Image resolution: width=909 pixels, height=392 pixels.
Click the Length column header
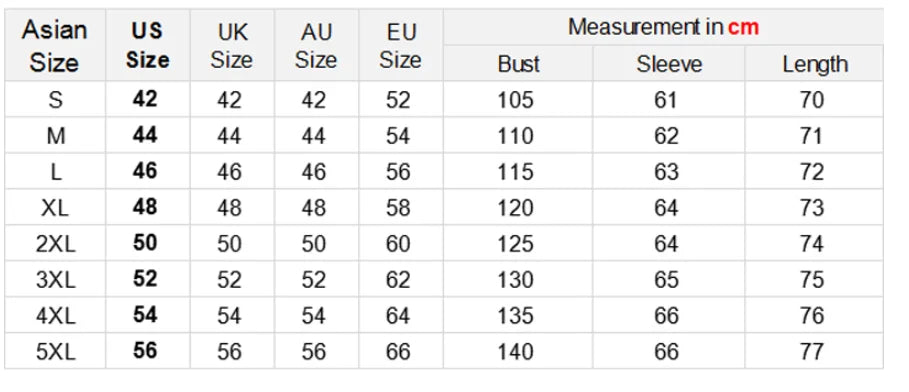[815, 63]
